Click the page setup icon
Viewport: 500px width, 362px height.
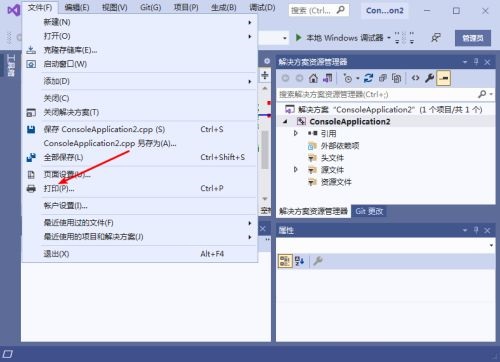[31, 174]
